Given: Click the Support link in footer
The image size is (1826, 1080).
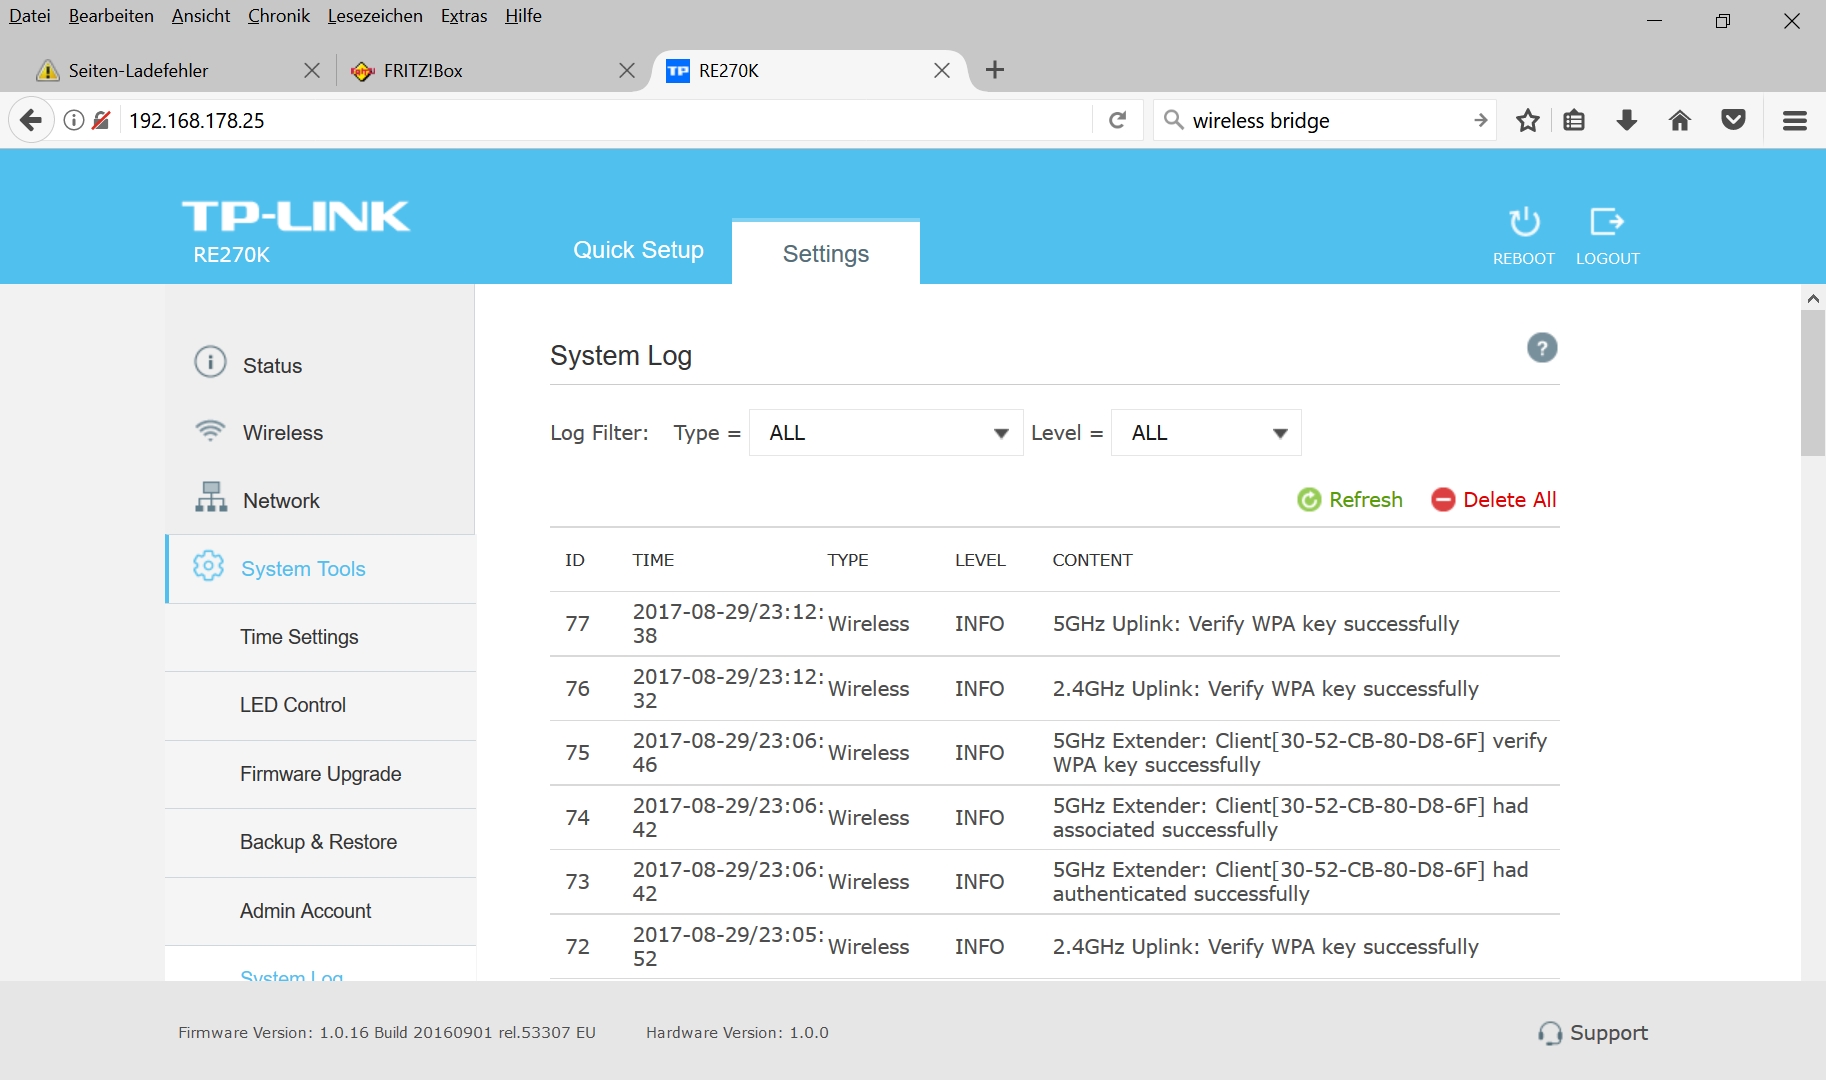Looking at the screenshot, I should pos(1594,1033).
